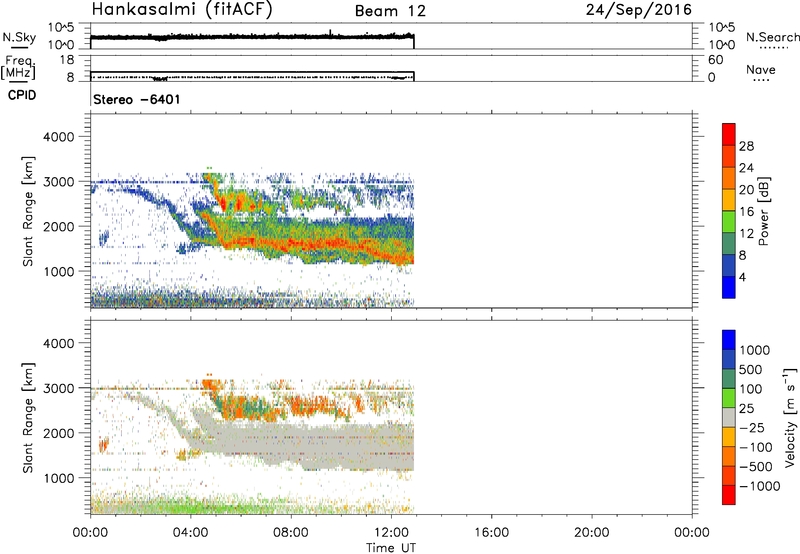
Task: Pick the bottom red segment of Velocity colorbar
Action: (729, 495)
